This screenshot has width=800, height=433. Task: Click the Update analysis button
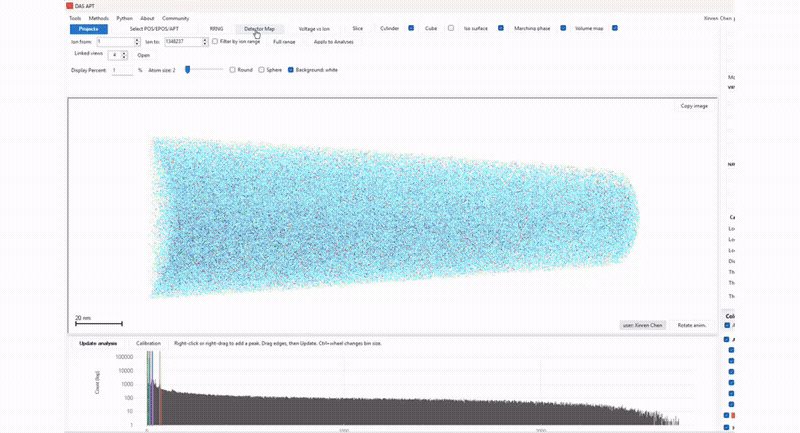click(x=98, y=343)
